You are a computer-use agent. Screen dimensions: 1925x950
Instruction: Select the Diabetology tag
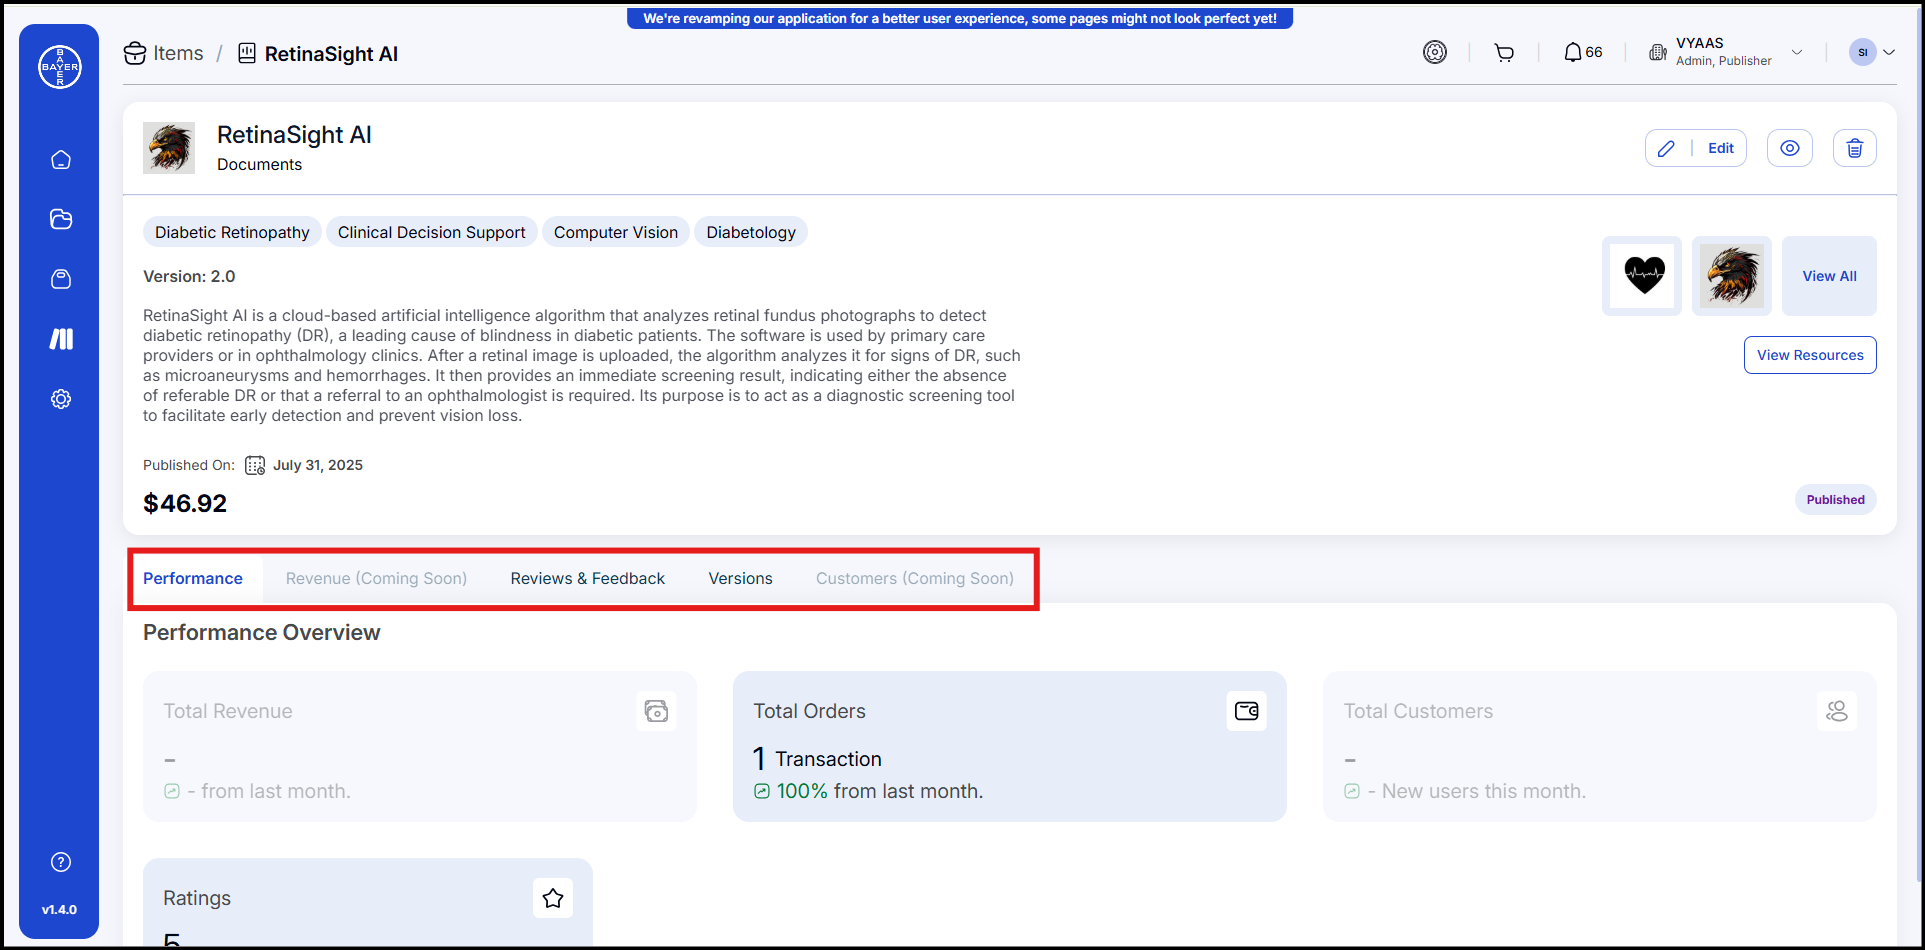751,232
